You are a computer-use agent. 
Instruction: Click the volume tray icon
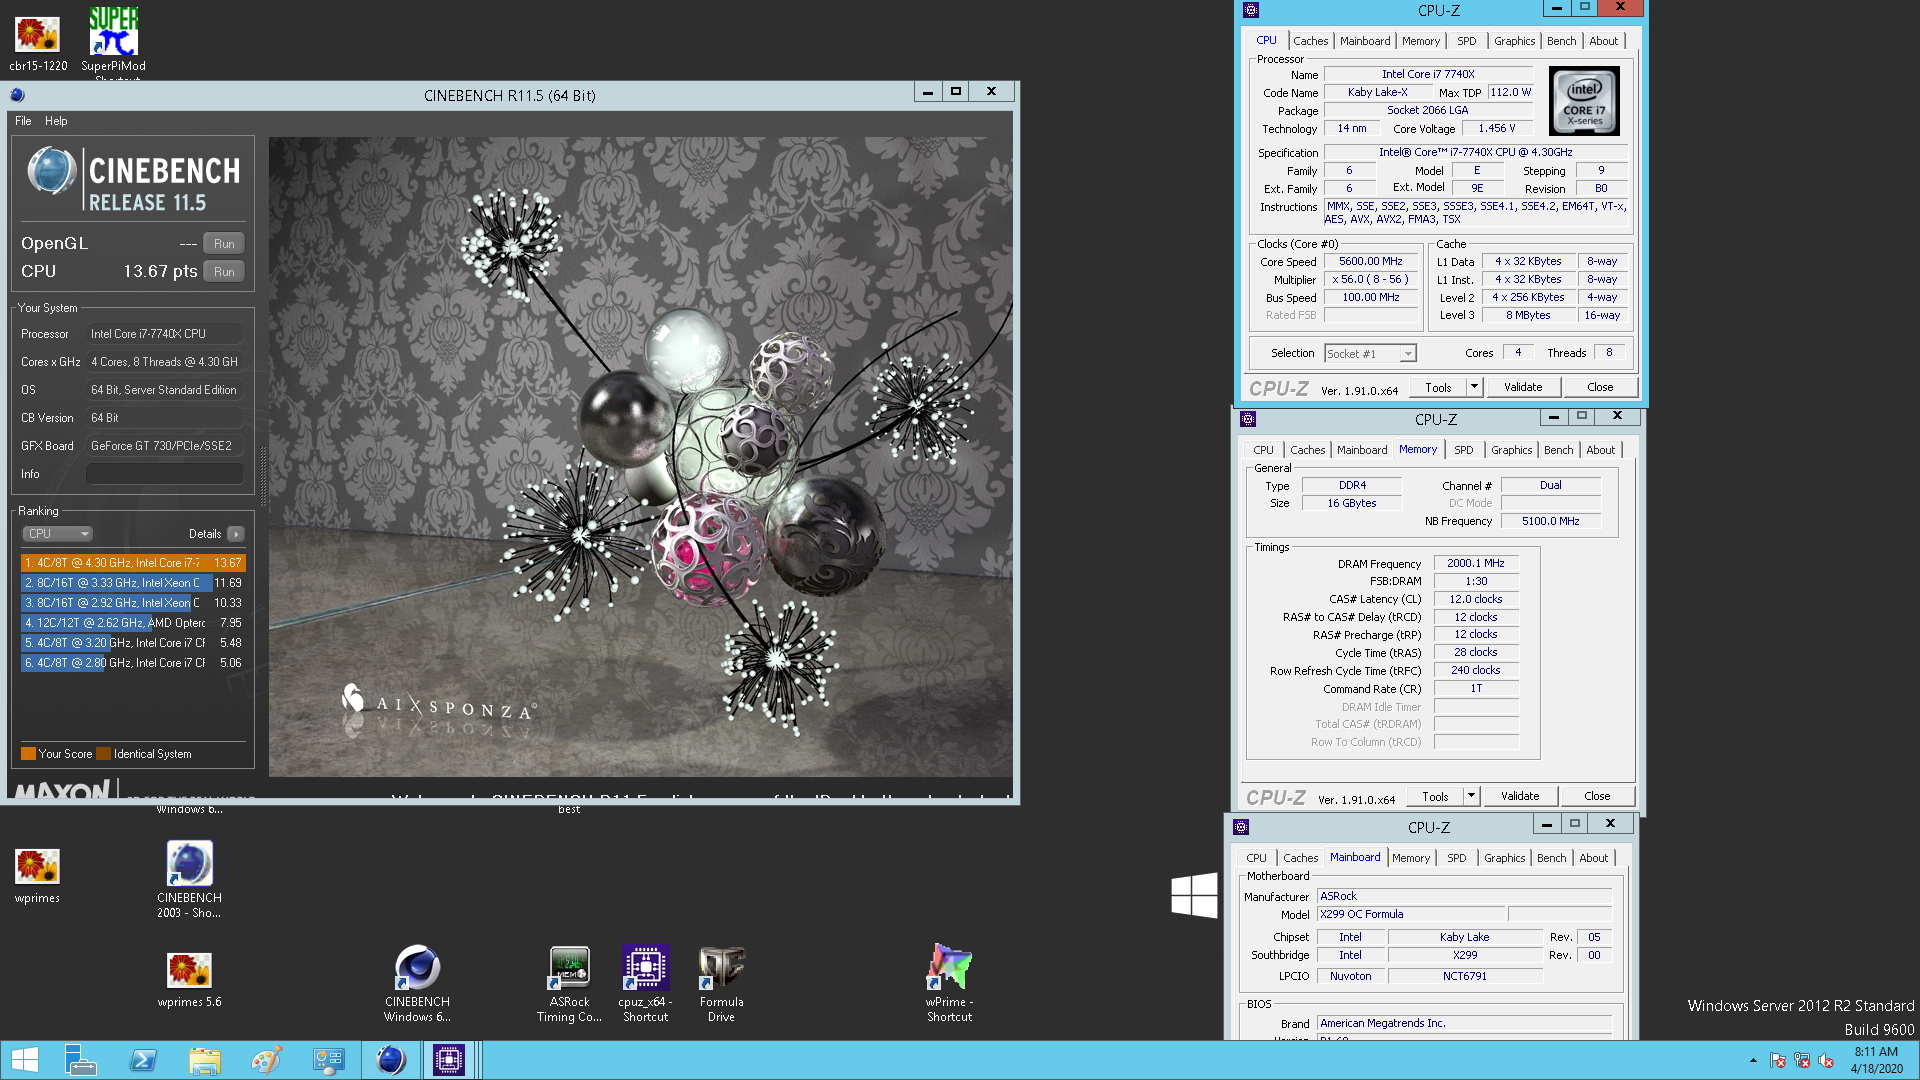[x=1826, y=1060]
